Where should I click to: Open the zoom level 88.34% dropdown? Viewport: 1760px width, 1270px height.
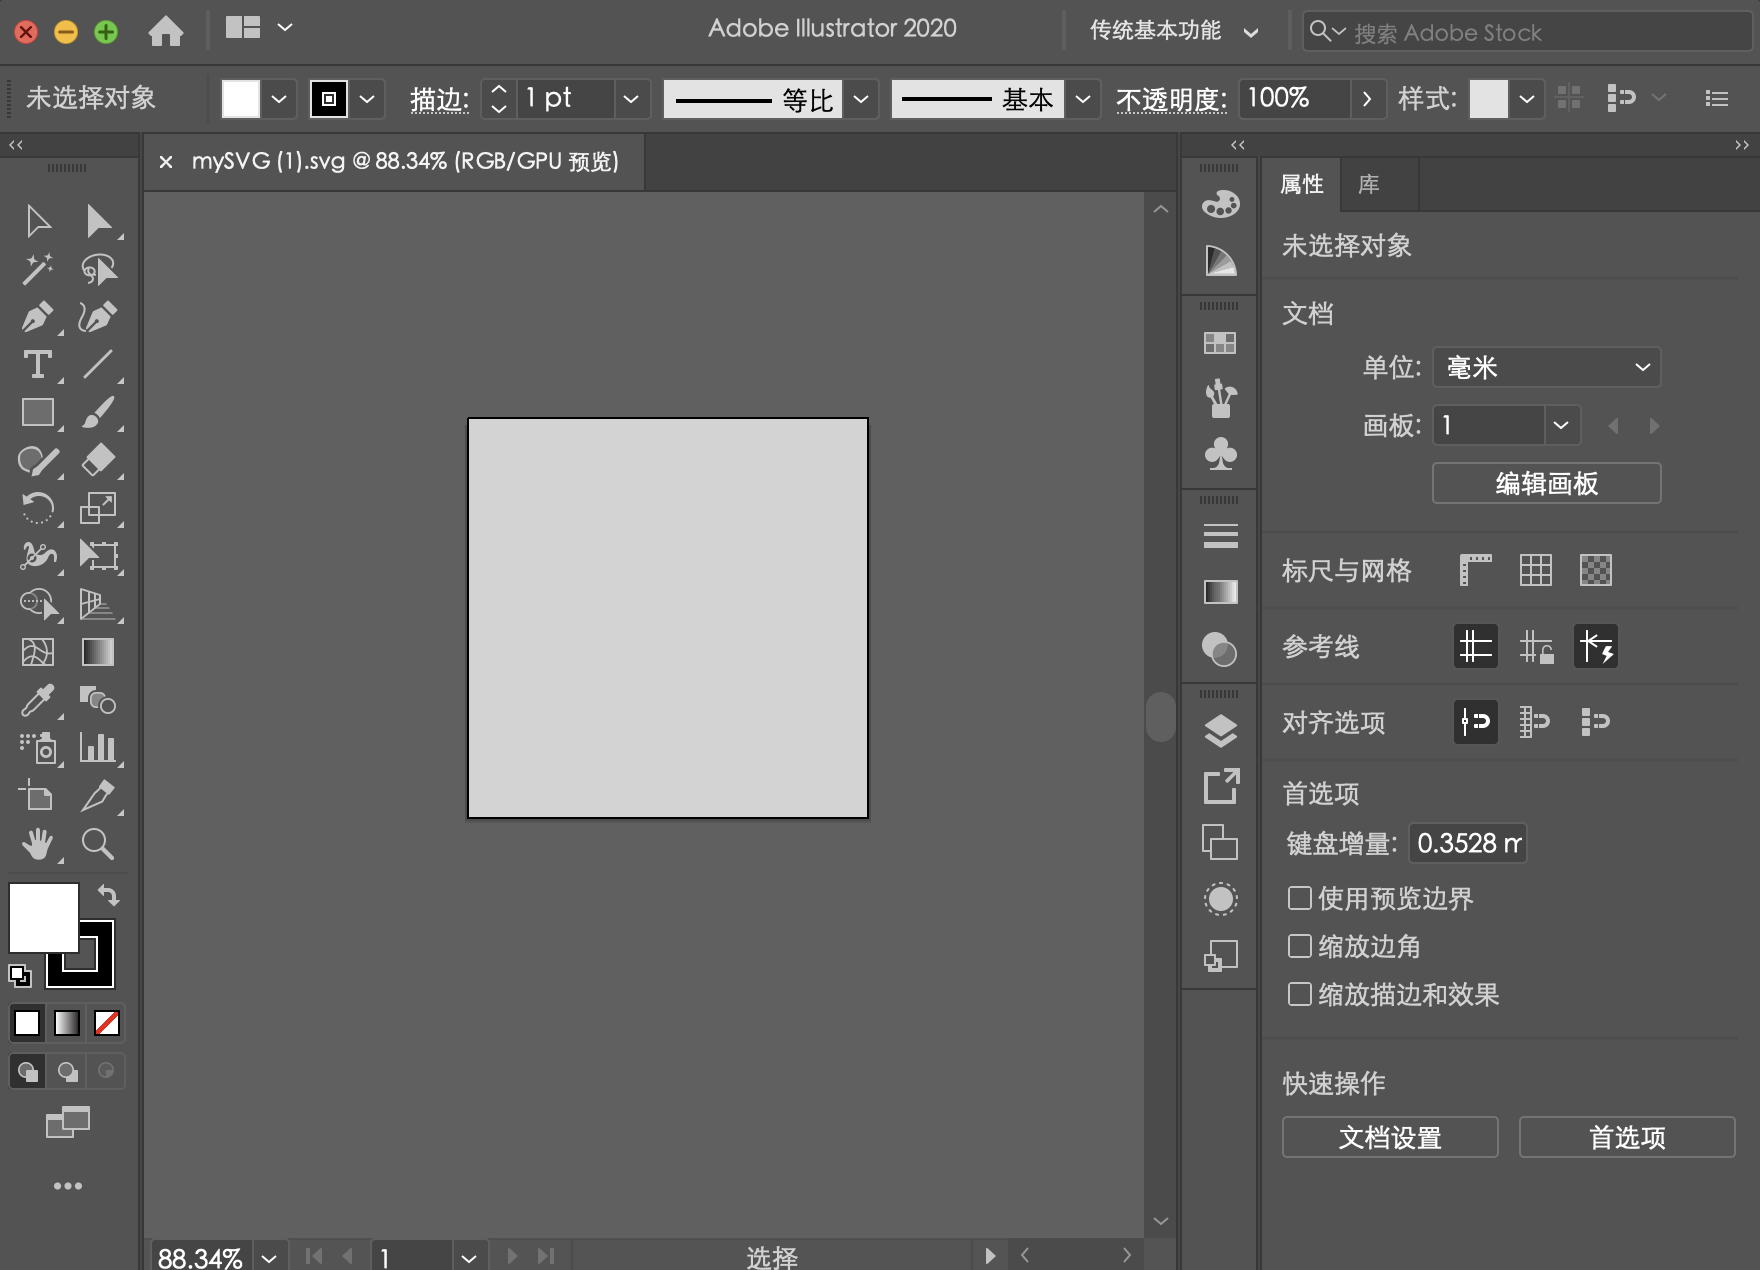click(x=269, y=1257)
